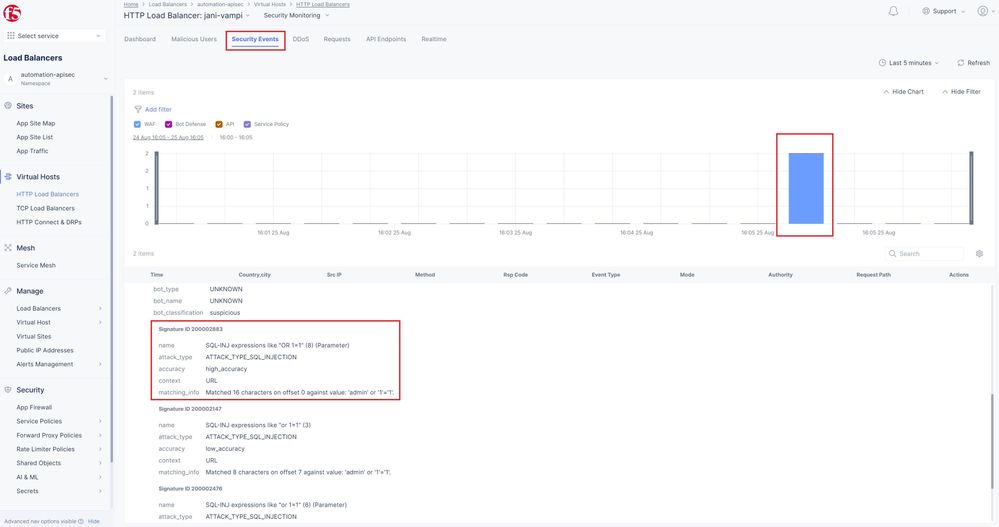
Task: Open the Security Monitoring dropdown
Action: coord(295,15)
